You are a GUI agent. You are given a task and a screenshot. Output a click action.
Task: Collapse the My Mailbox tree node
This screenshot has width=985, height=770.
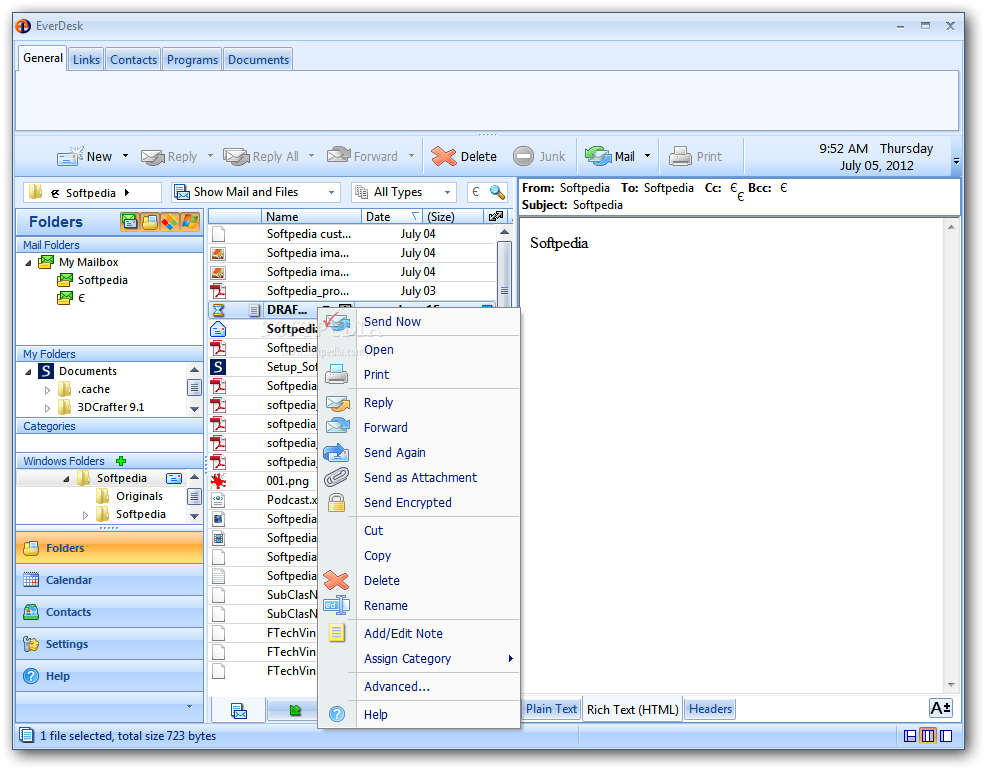28,263
